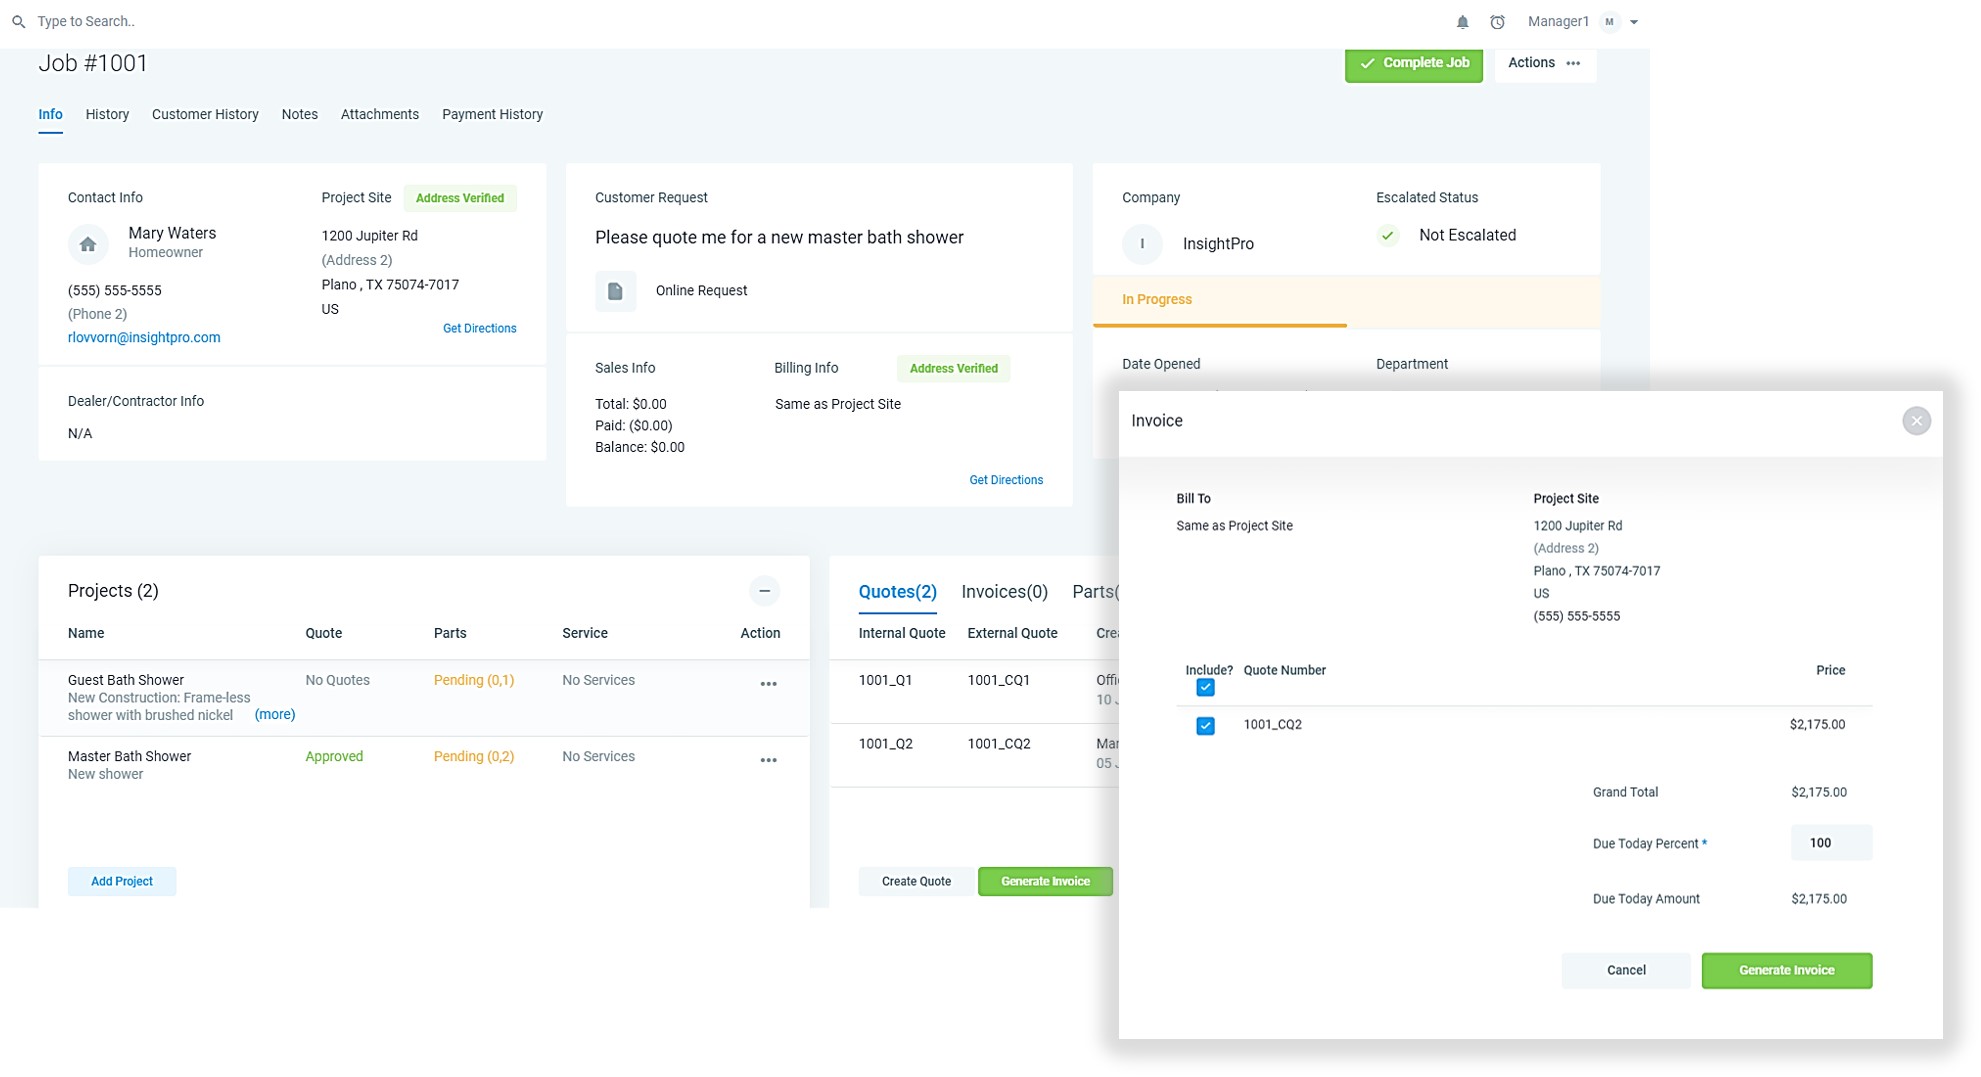Click Get Directions under Billing Info
Screen dimensions: 1981x1077
click(1005, 481)
